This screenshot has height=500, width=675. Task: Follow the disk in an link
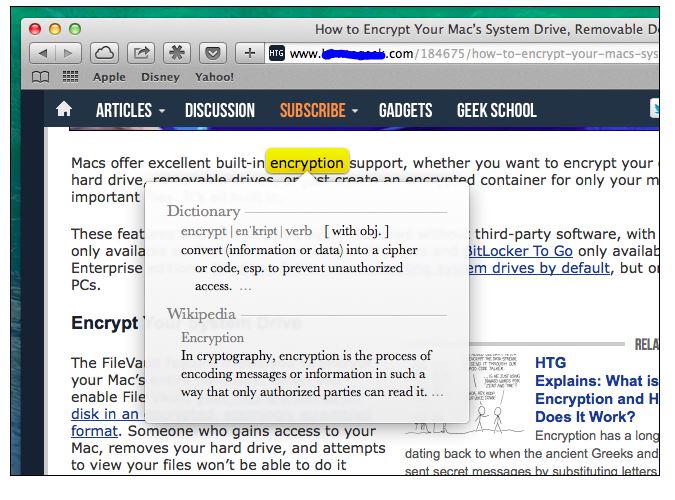(105, 414)
